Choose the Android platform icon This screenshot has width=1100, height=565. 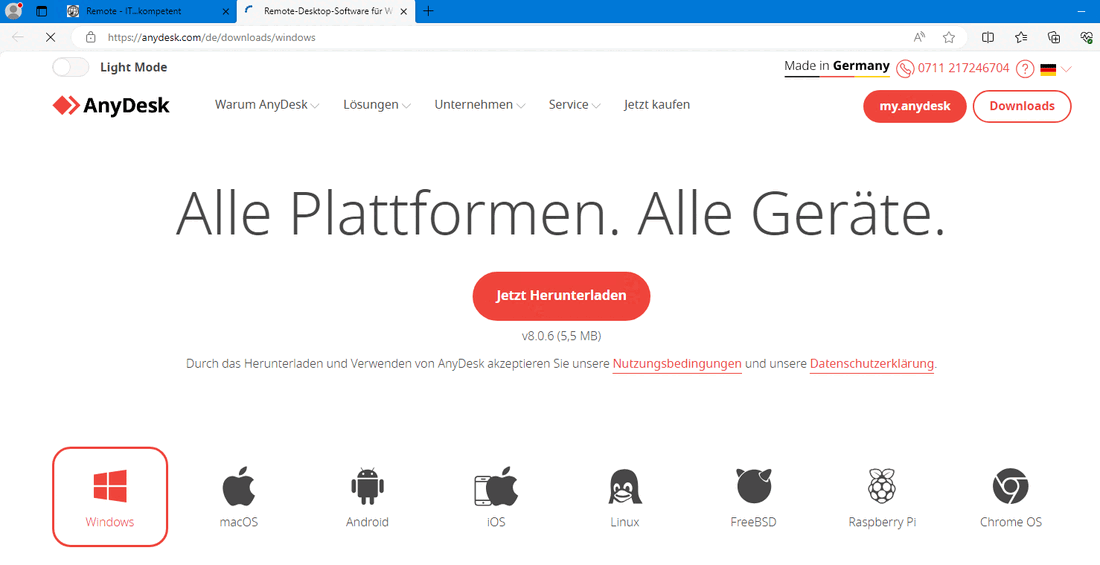click(367, 488)
